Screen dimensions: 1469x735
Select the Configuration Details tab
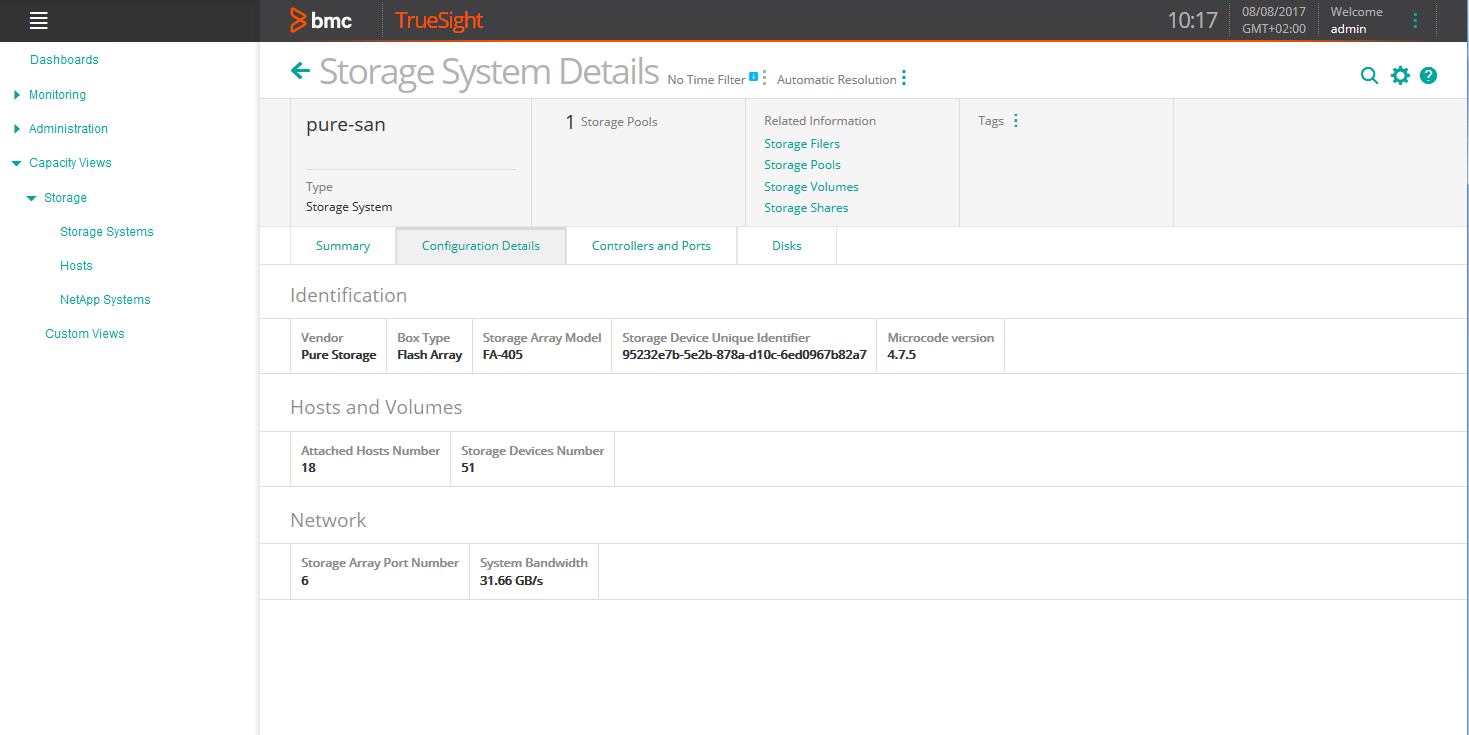pyautogui.click(x=481, y=246)
